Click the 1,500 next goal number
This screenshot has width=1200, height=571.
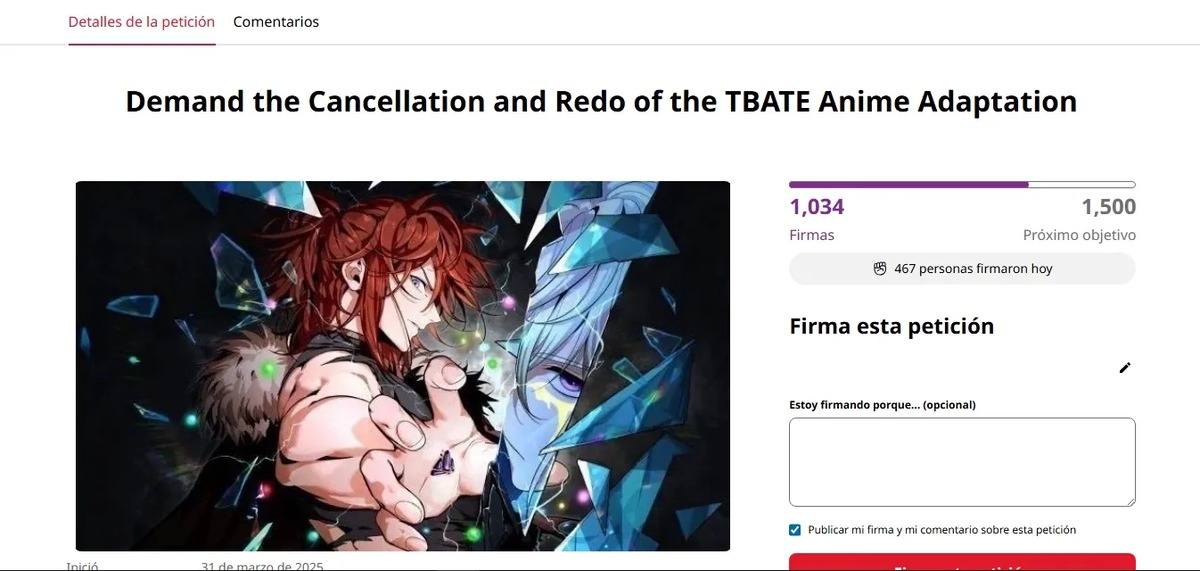[x=1108, y=207]
